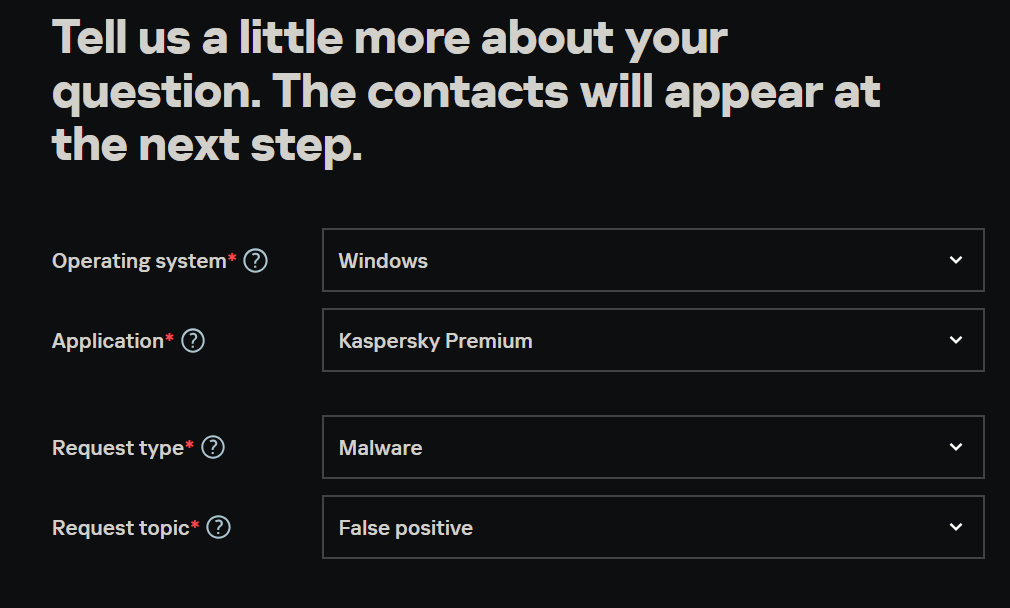Image resolution: width=1010 pixels, height=608 pixels.
Task: Click the question mark beside Request topic
Action: [x=219, y=527]
